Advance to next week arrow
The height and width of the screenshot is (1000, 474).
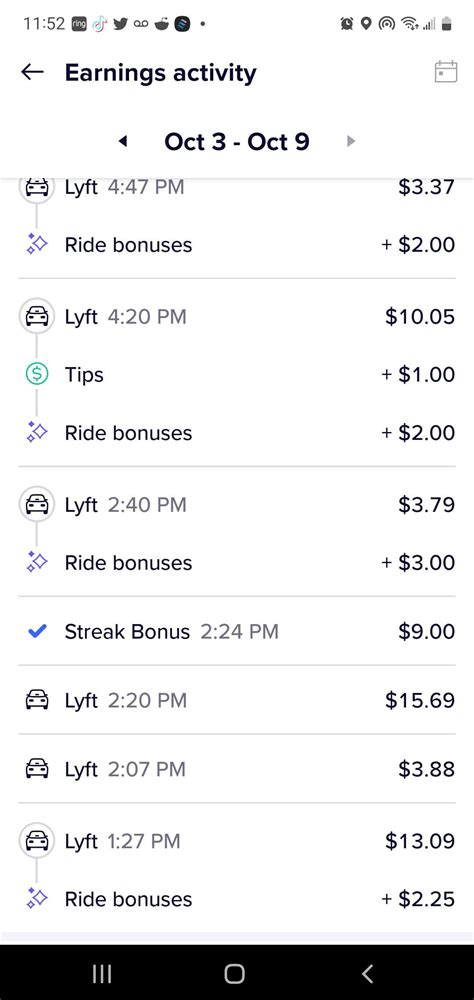point(350,142)
